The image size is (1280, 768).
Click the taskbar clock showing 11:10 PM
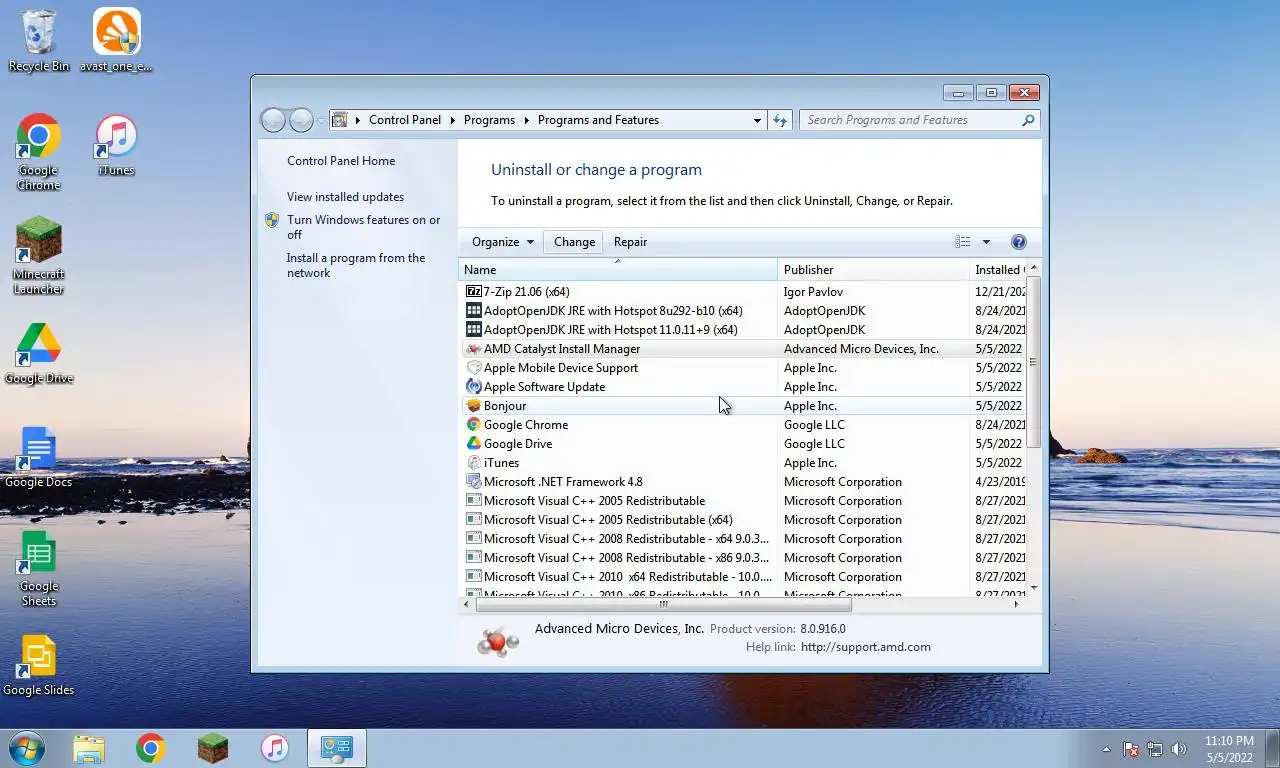pos(1229,749)
